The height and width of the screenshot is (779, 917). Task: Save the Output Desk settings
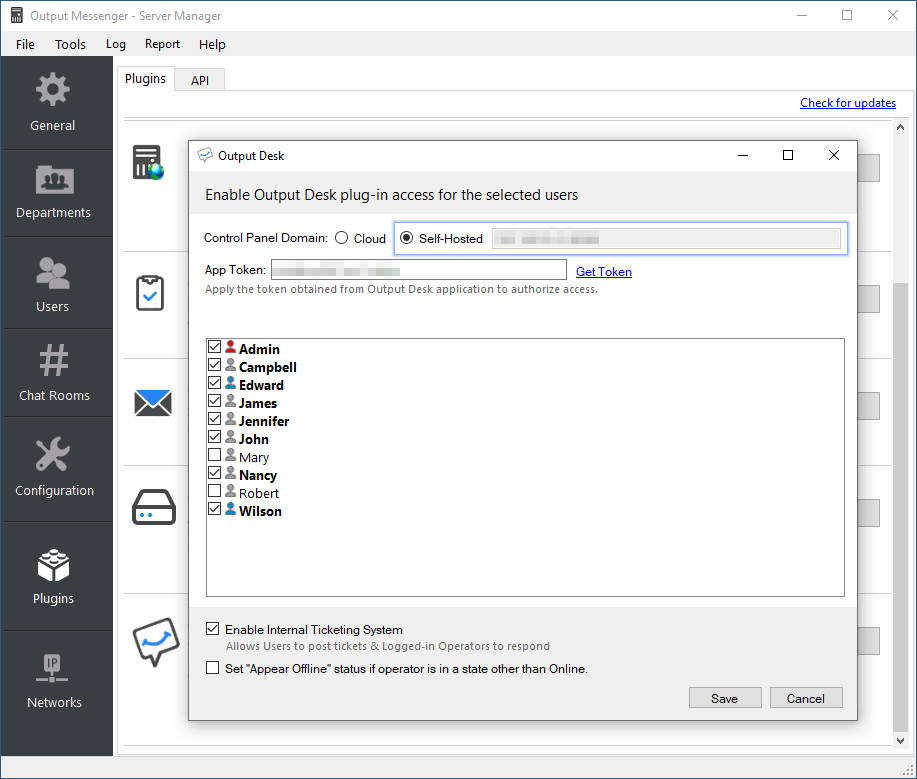point(725,698)
